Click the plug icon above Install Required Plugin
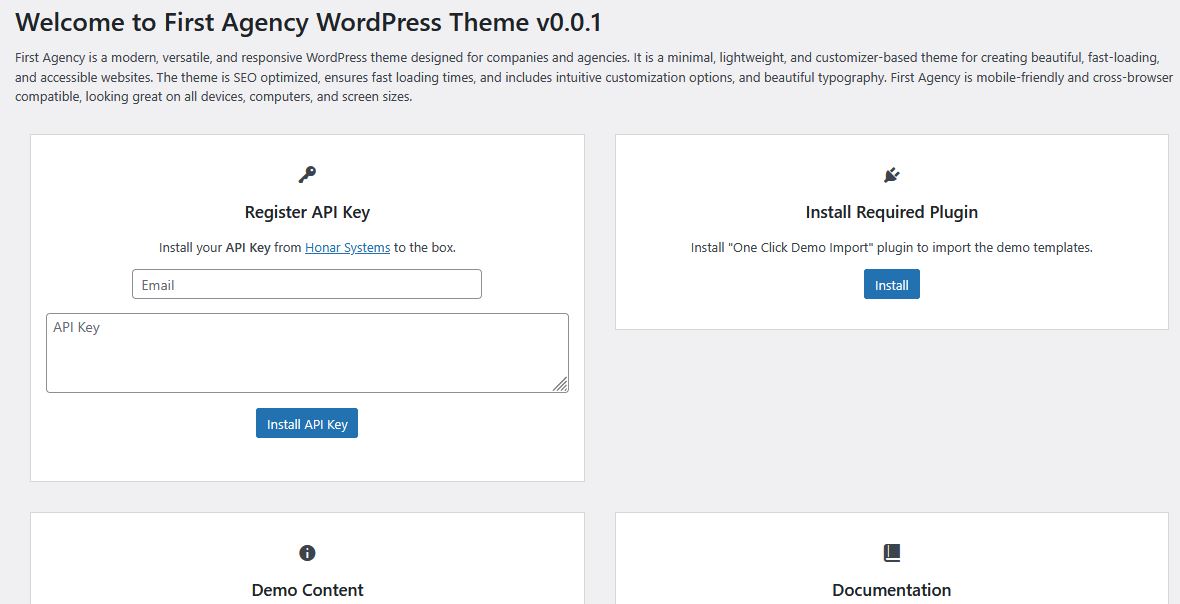The width and height of the screenshot is (1180, 604). pos(892,175)
